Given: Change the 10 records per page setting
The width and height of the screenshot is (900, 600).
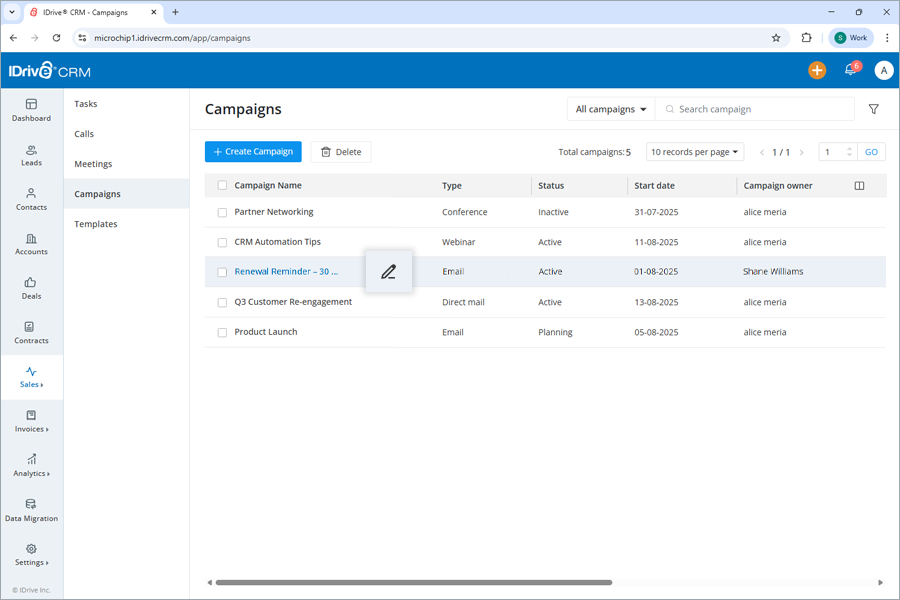Looking at the screenshot, I should pos(692,151).
